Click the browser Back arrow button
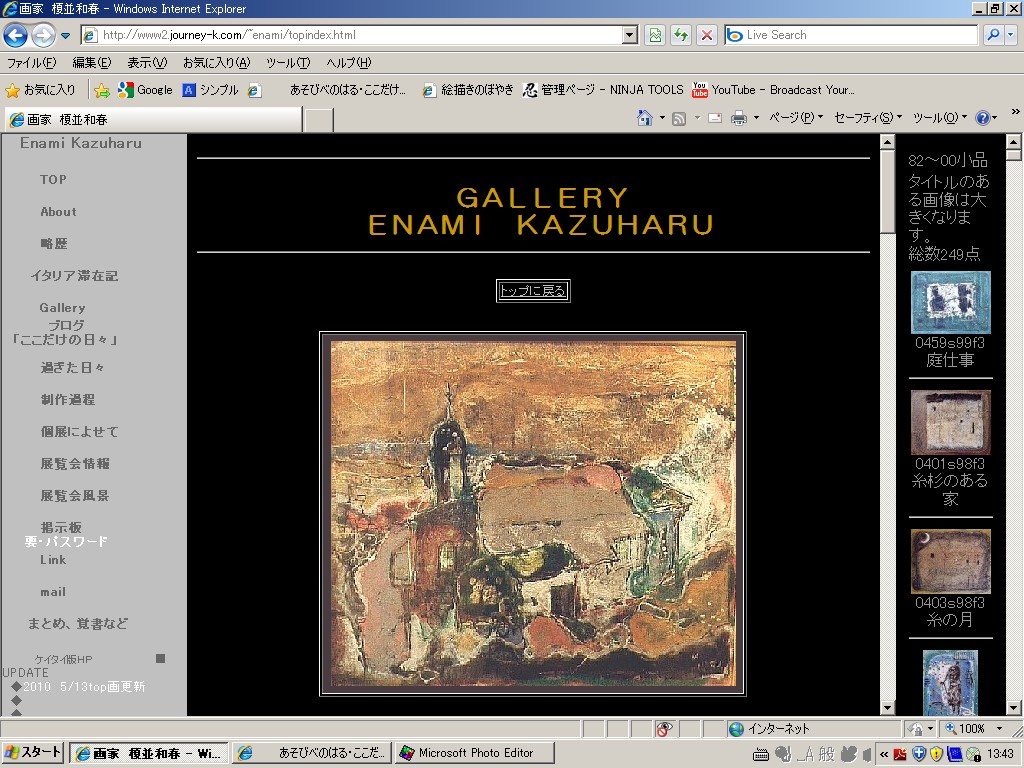The image size is (1024, 768). tap(16, 35)
